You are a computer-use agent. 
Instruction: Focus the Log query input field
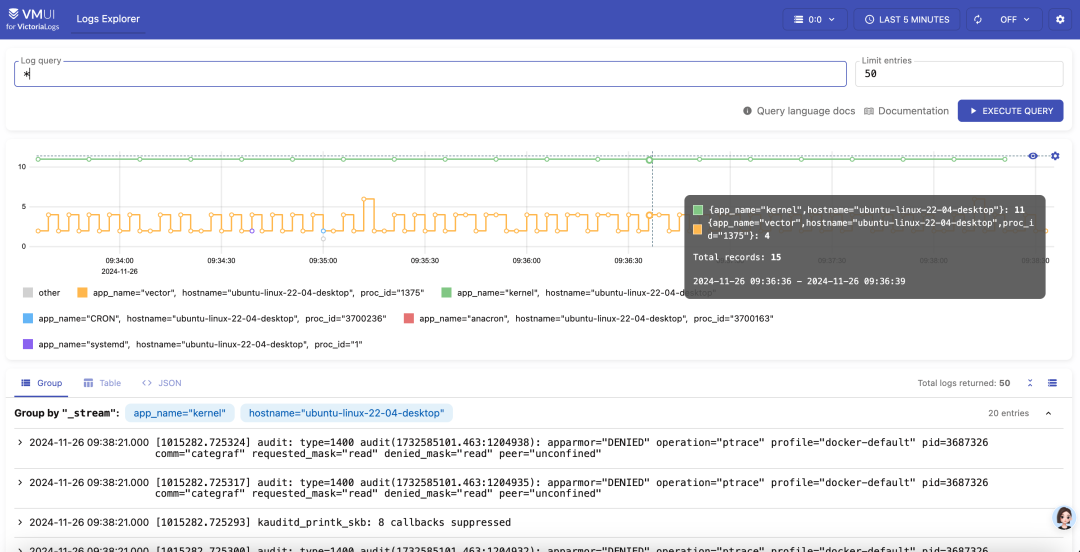(x=430, y=74)
